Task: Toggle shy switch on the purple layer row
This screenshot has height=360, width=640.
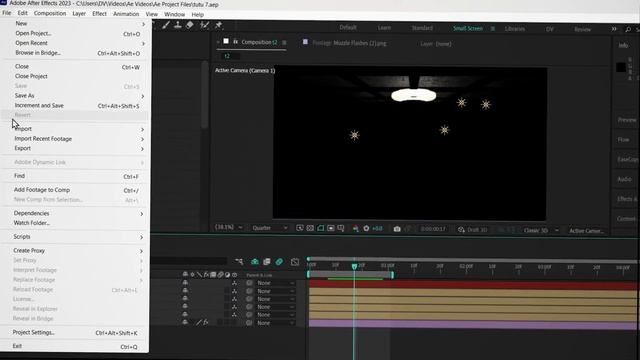Action: click(x=185, y=322)
